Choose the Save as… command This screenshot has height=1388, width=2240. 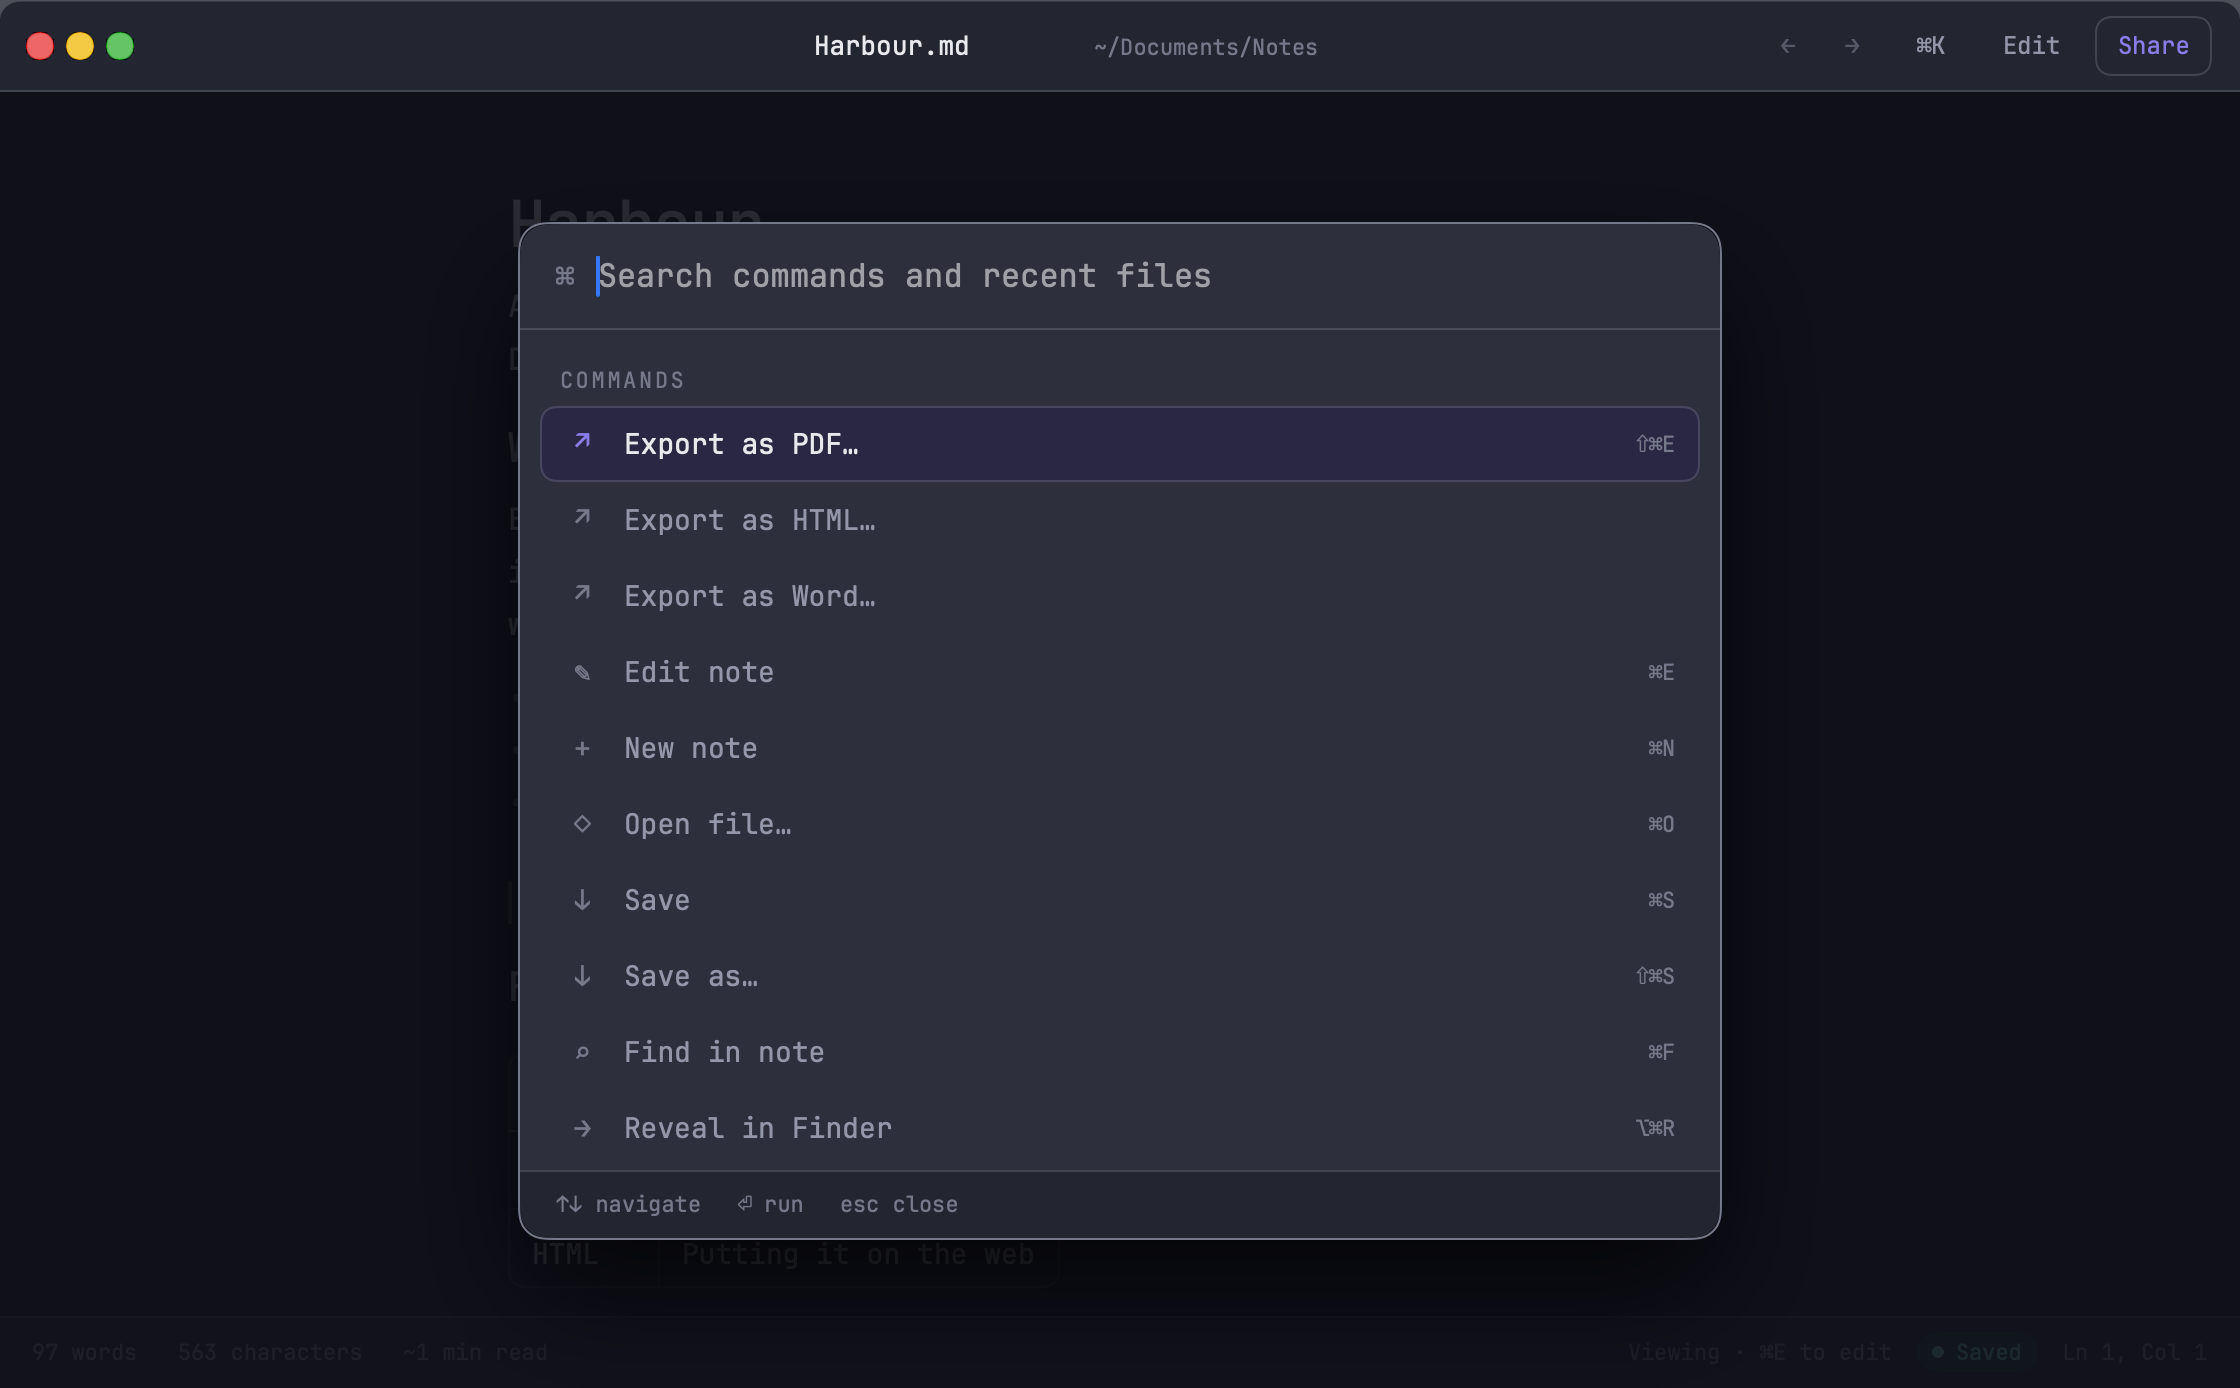(x=1120, y=976)
